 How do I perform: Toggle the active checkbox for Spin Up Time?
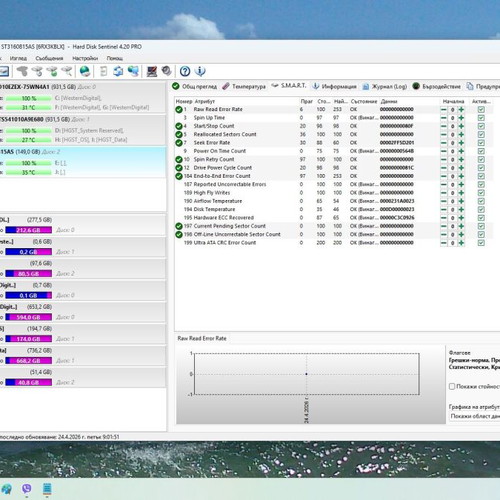point(481,118)
